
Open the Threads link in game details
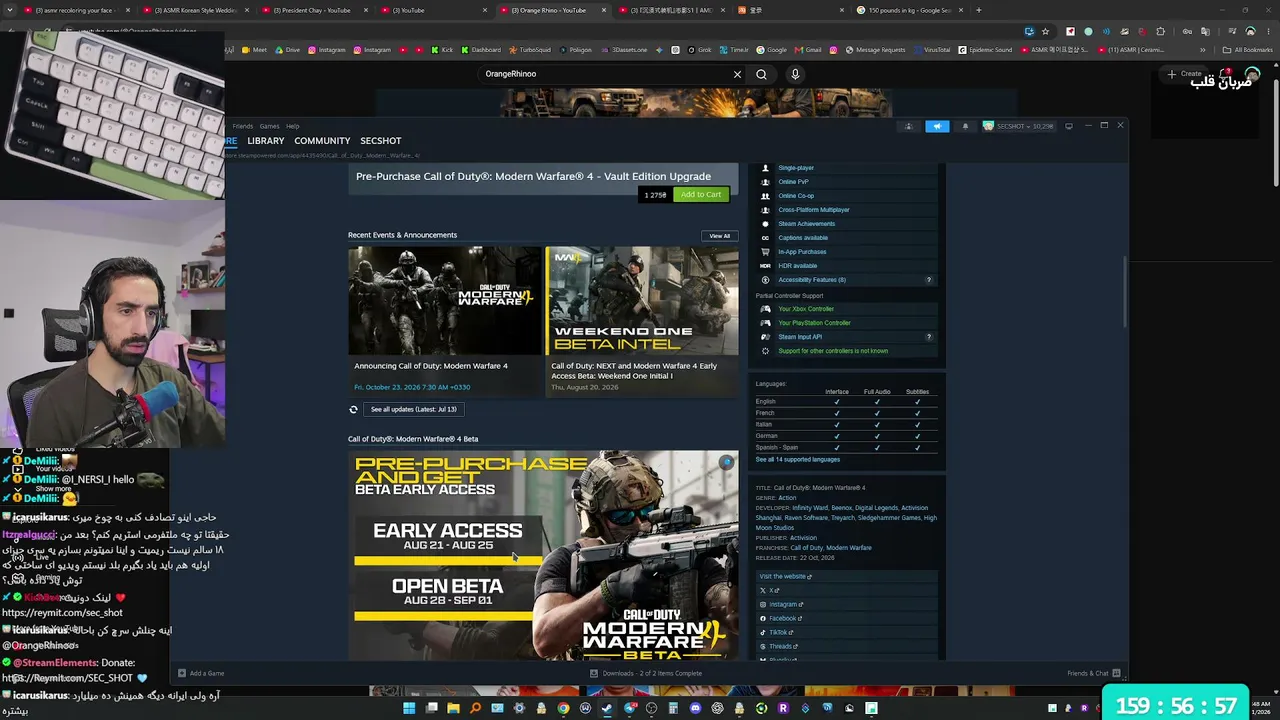pos(779,646)
